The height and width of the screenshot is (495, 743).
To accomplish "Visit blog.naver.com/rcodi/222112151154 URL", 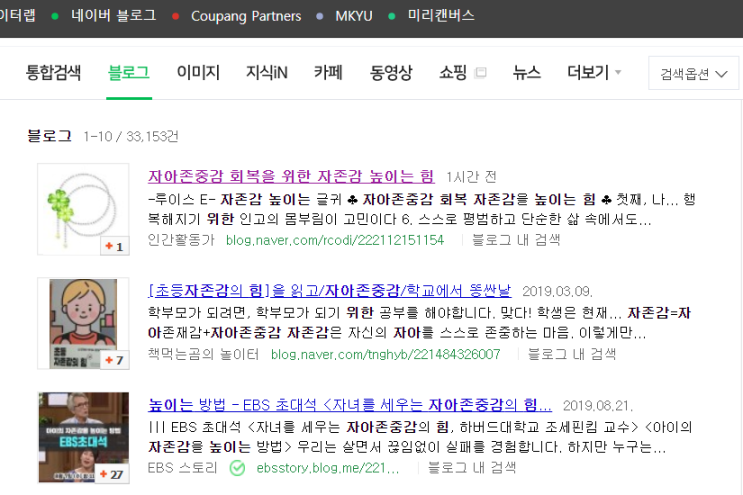I will tap(335, 240).
